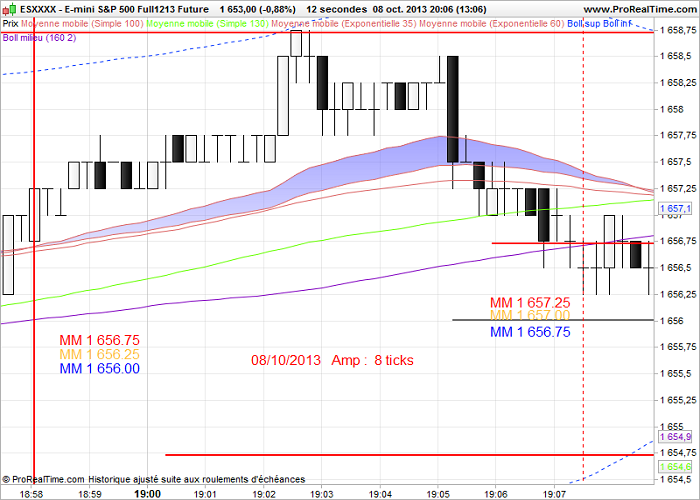Viewport: 700px width, 500px height.
Task: Click the 18:59 time axis label
Action: [x=90, y=494]
